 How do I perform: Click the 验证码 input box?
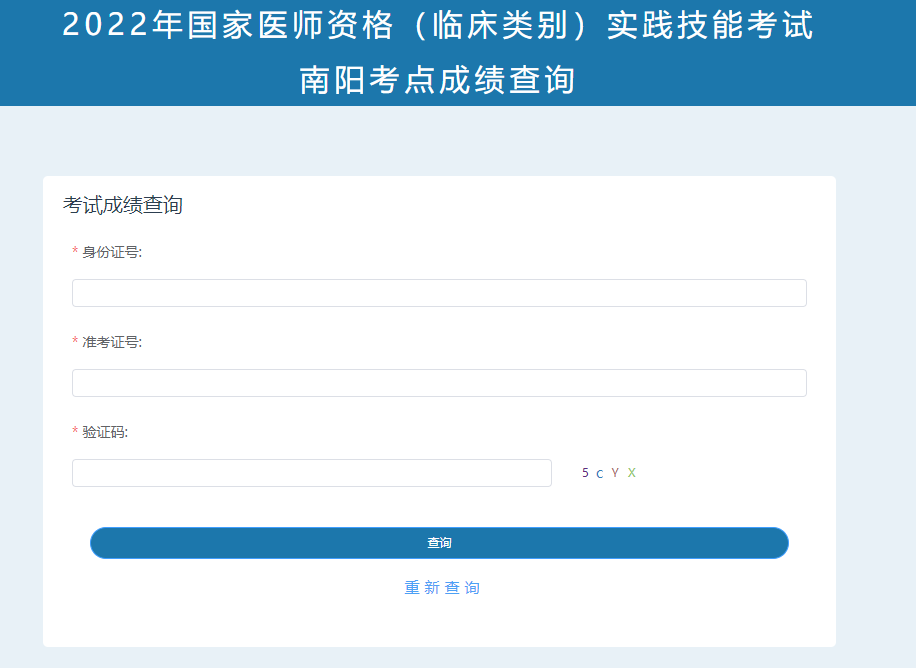coord(311,473)
